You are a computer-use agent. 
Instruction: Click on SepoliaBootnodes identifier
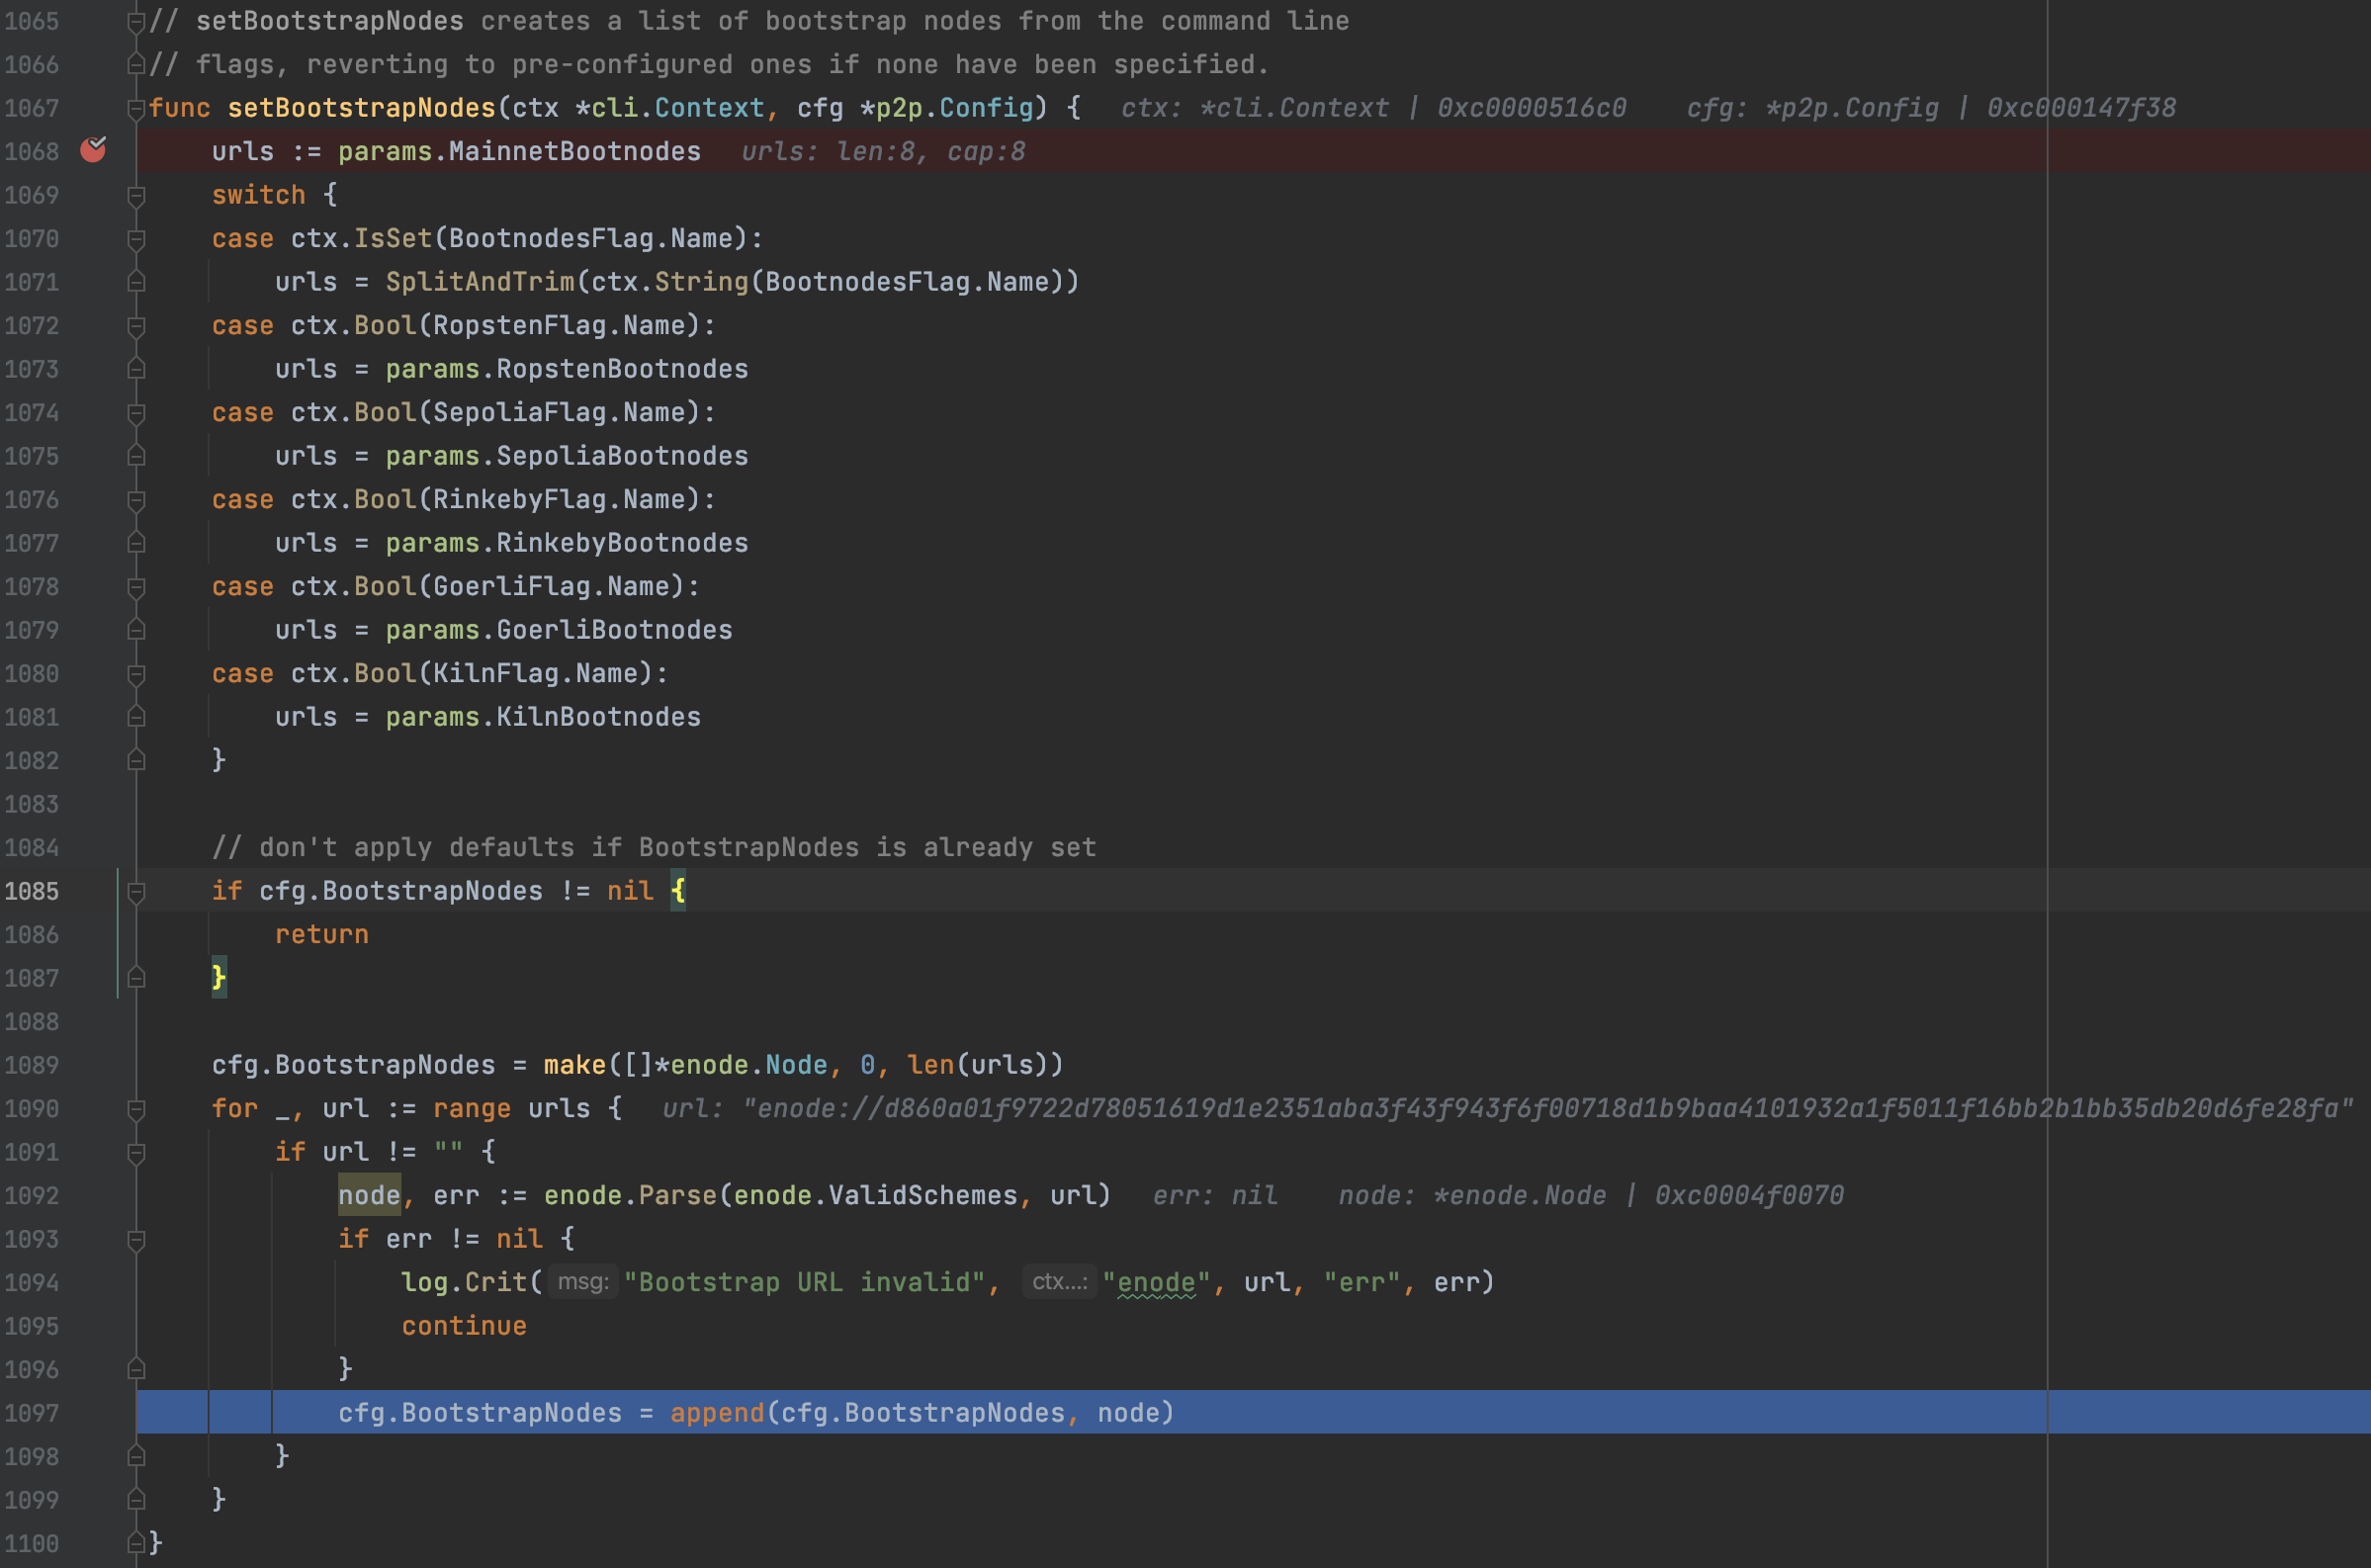click(622, 456)
